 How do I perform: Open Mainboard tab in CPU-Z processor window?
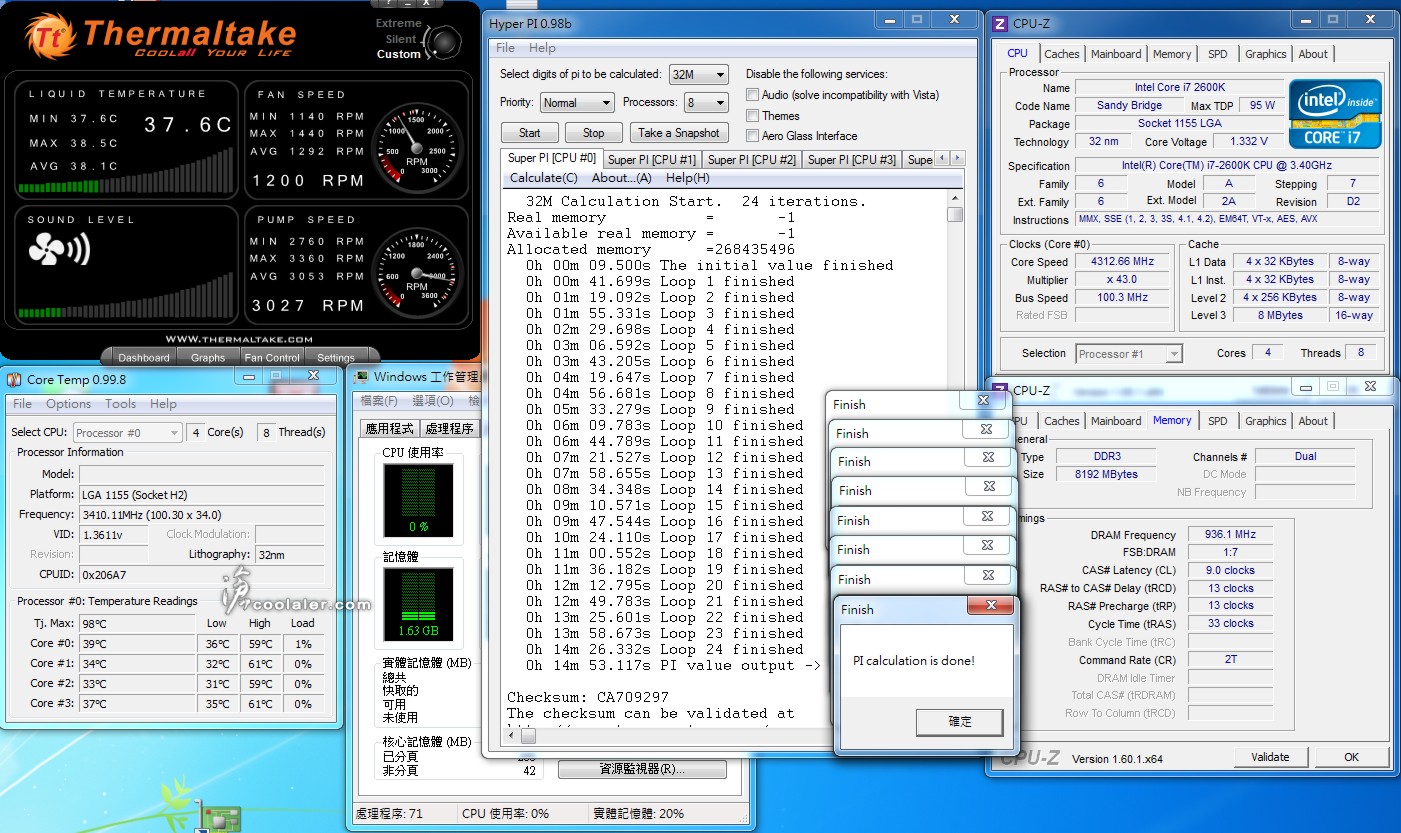pos(1116,54)
